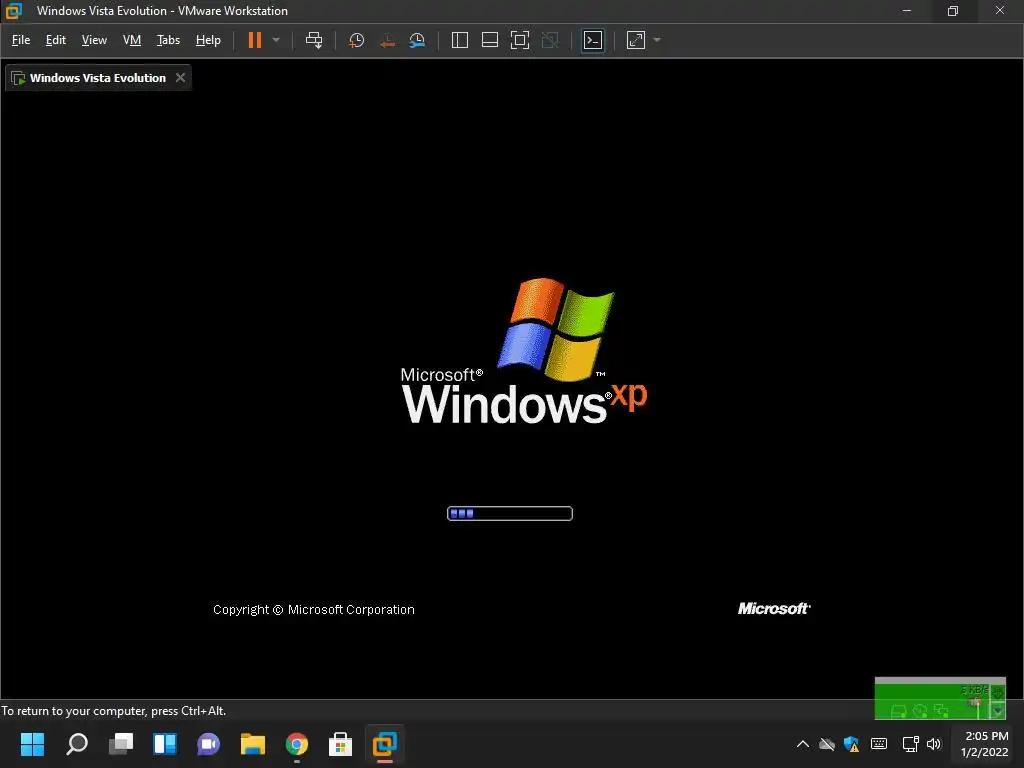Viewport: 1024px width, 768px height.
Task: Open taskbar Search
Action: coord(77,744)
